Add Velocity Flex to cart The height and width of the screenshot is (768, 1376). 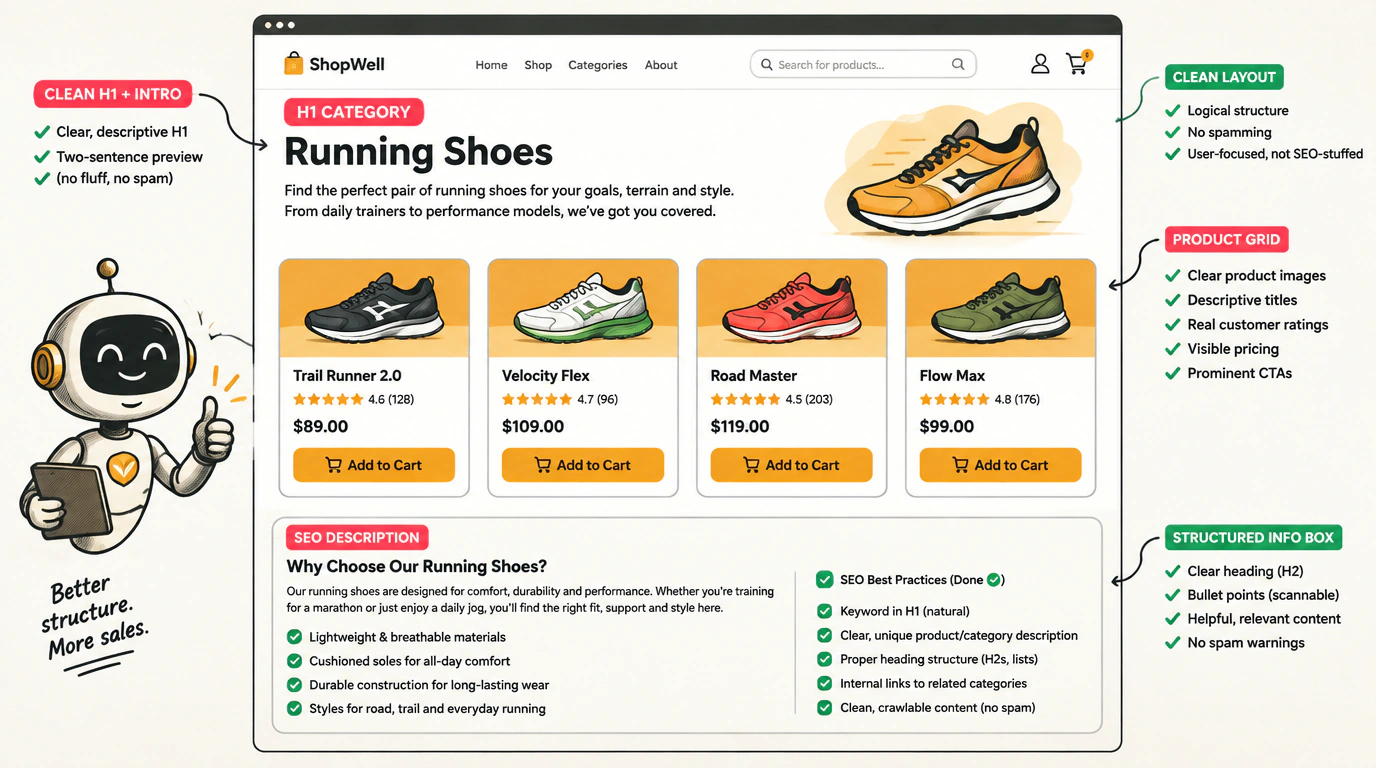583,465
